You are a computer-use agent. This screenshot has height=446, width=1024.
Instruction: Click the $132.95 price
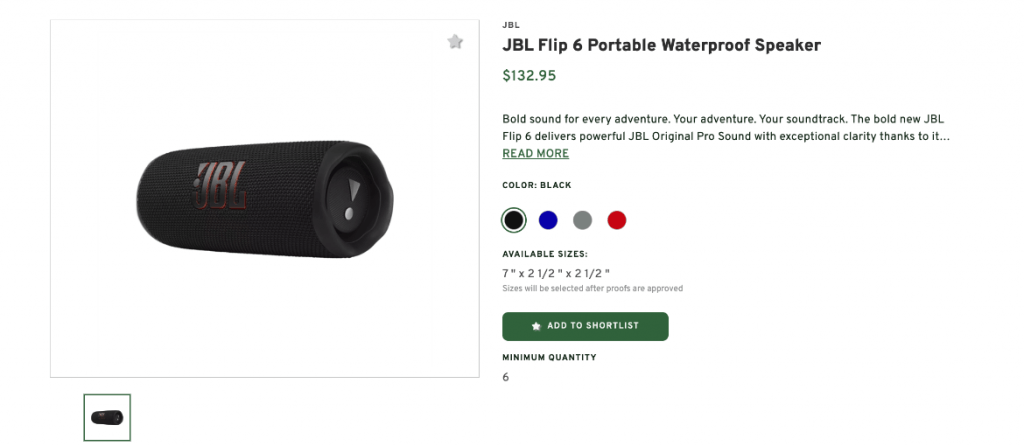[x=529, y=75]
